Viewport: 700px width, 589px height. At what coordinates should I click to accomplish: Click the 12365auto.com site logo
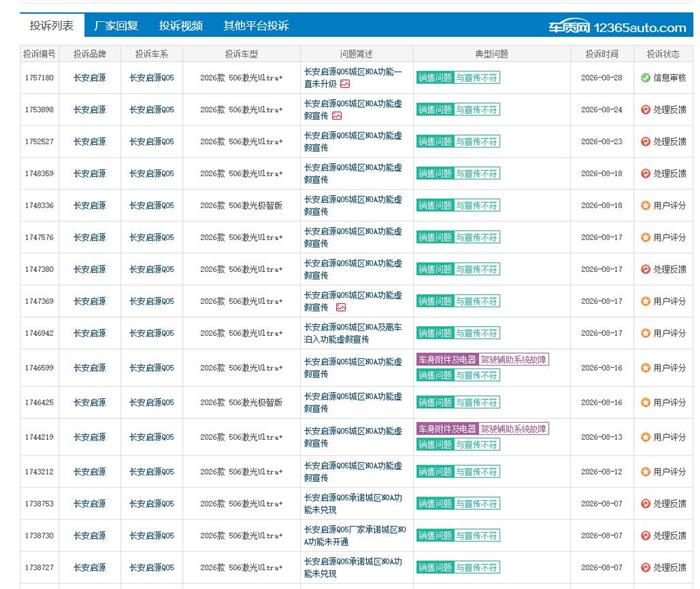(x=617, y=27)
